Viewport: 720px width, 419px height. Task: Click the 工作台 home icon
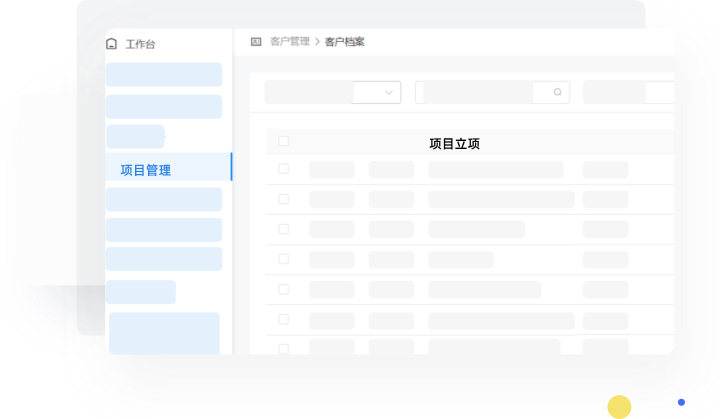[112, 44]
